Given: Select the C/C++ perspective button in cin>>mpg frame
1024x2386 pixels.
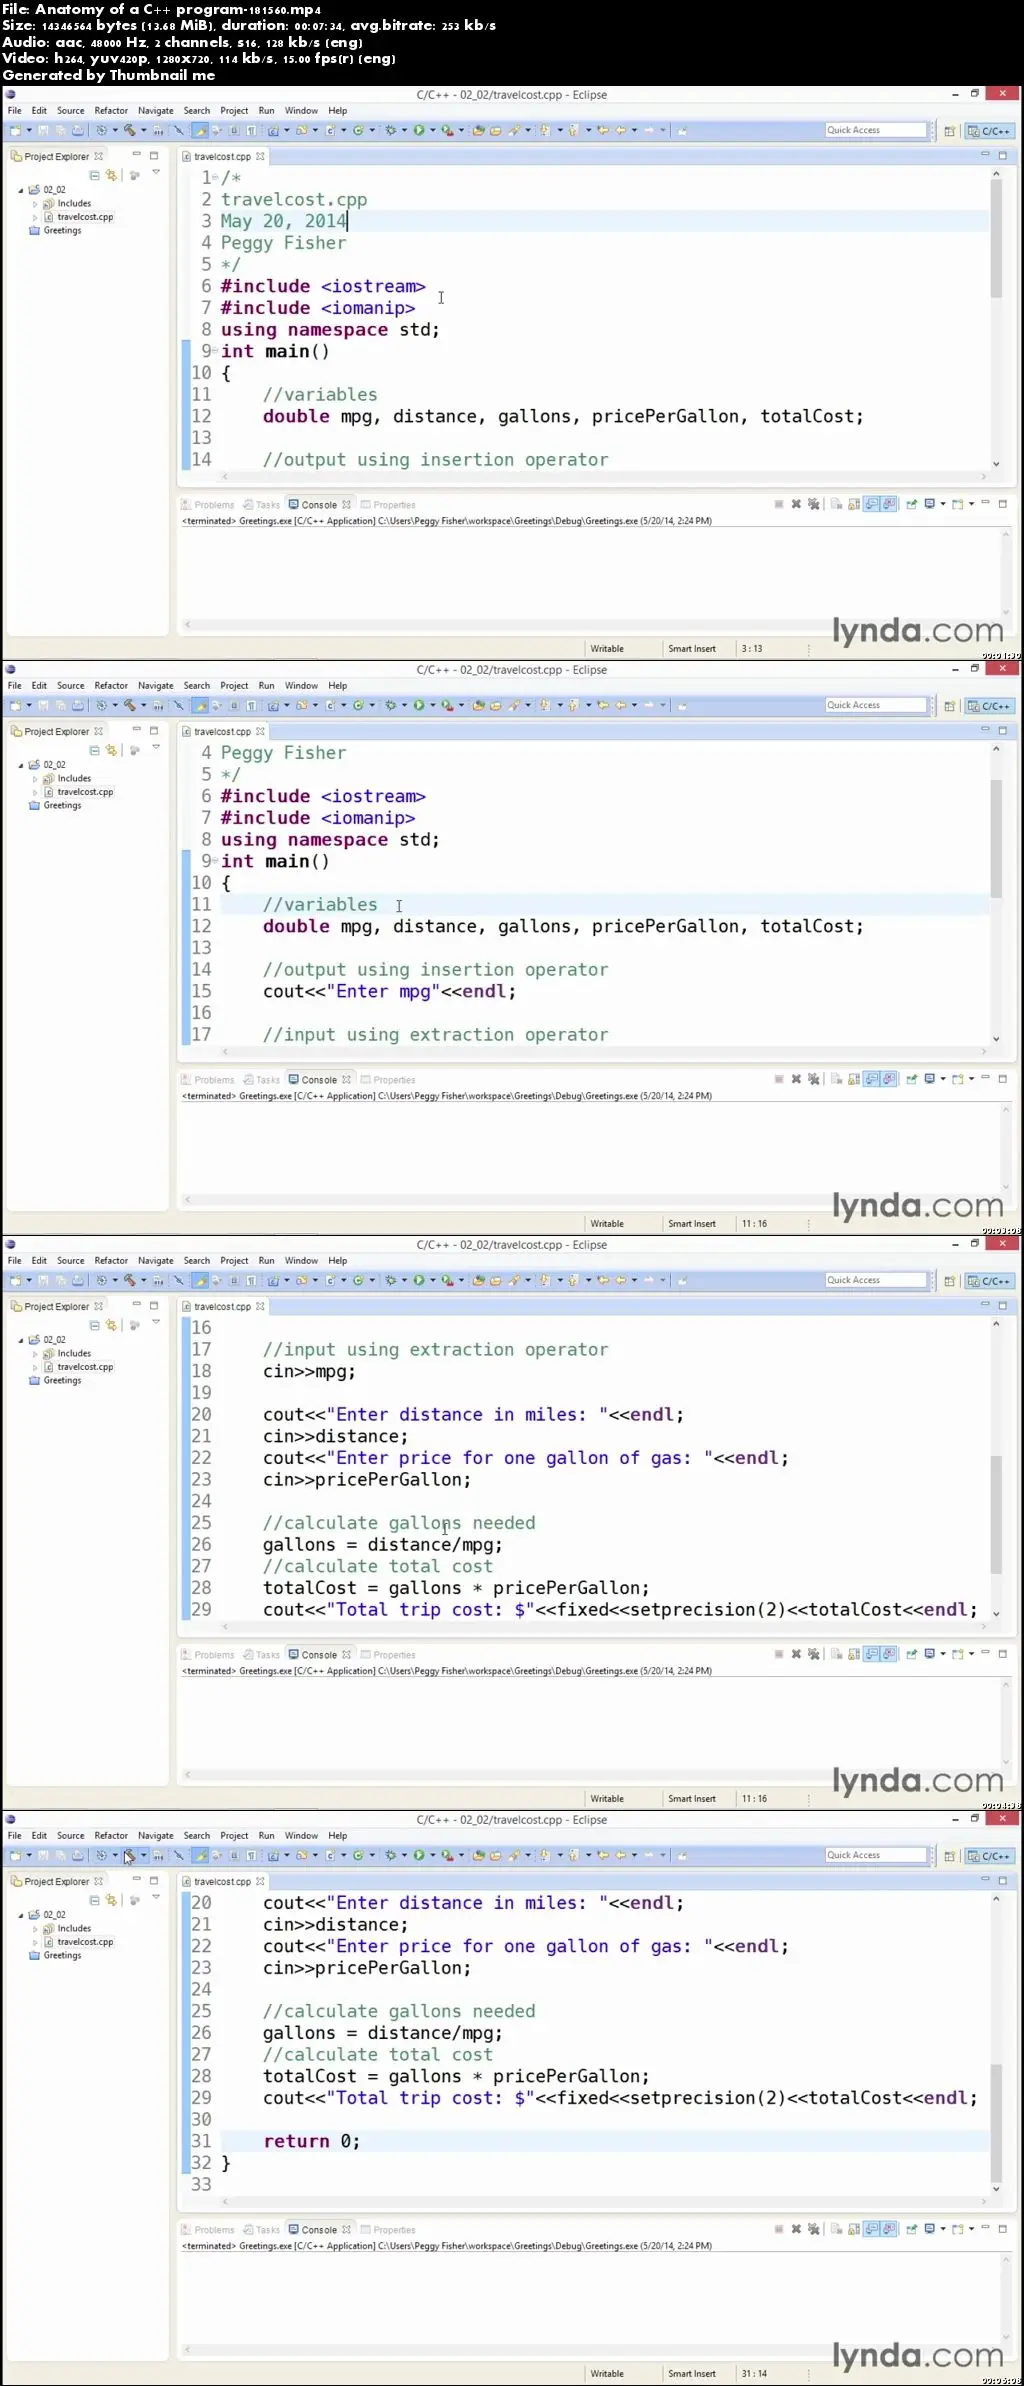Looking at the screenshot, I should 989,1281.
